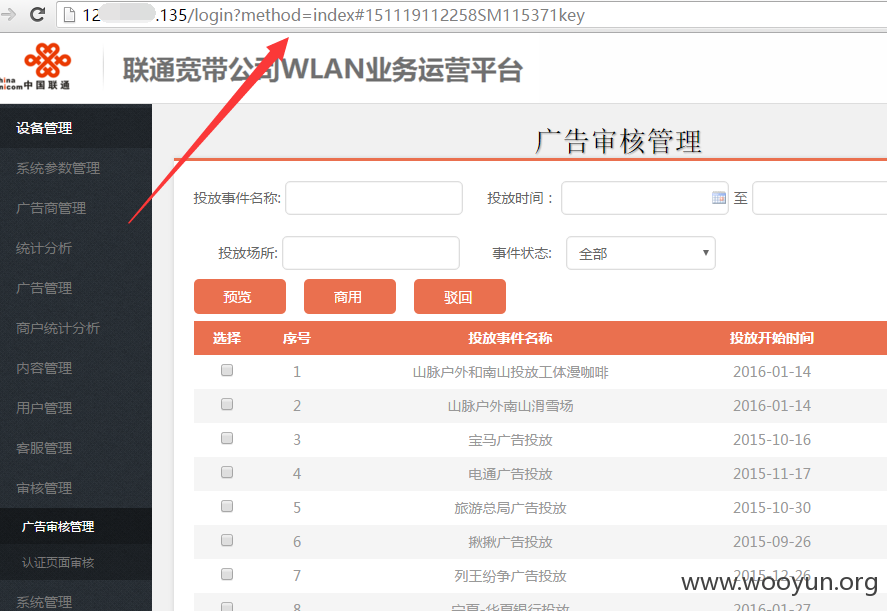Click the 联通宽带公司WLAN业务运营平台 title
This screenshot has width=887, height=611.
pos(322,70)
